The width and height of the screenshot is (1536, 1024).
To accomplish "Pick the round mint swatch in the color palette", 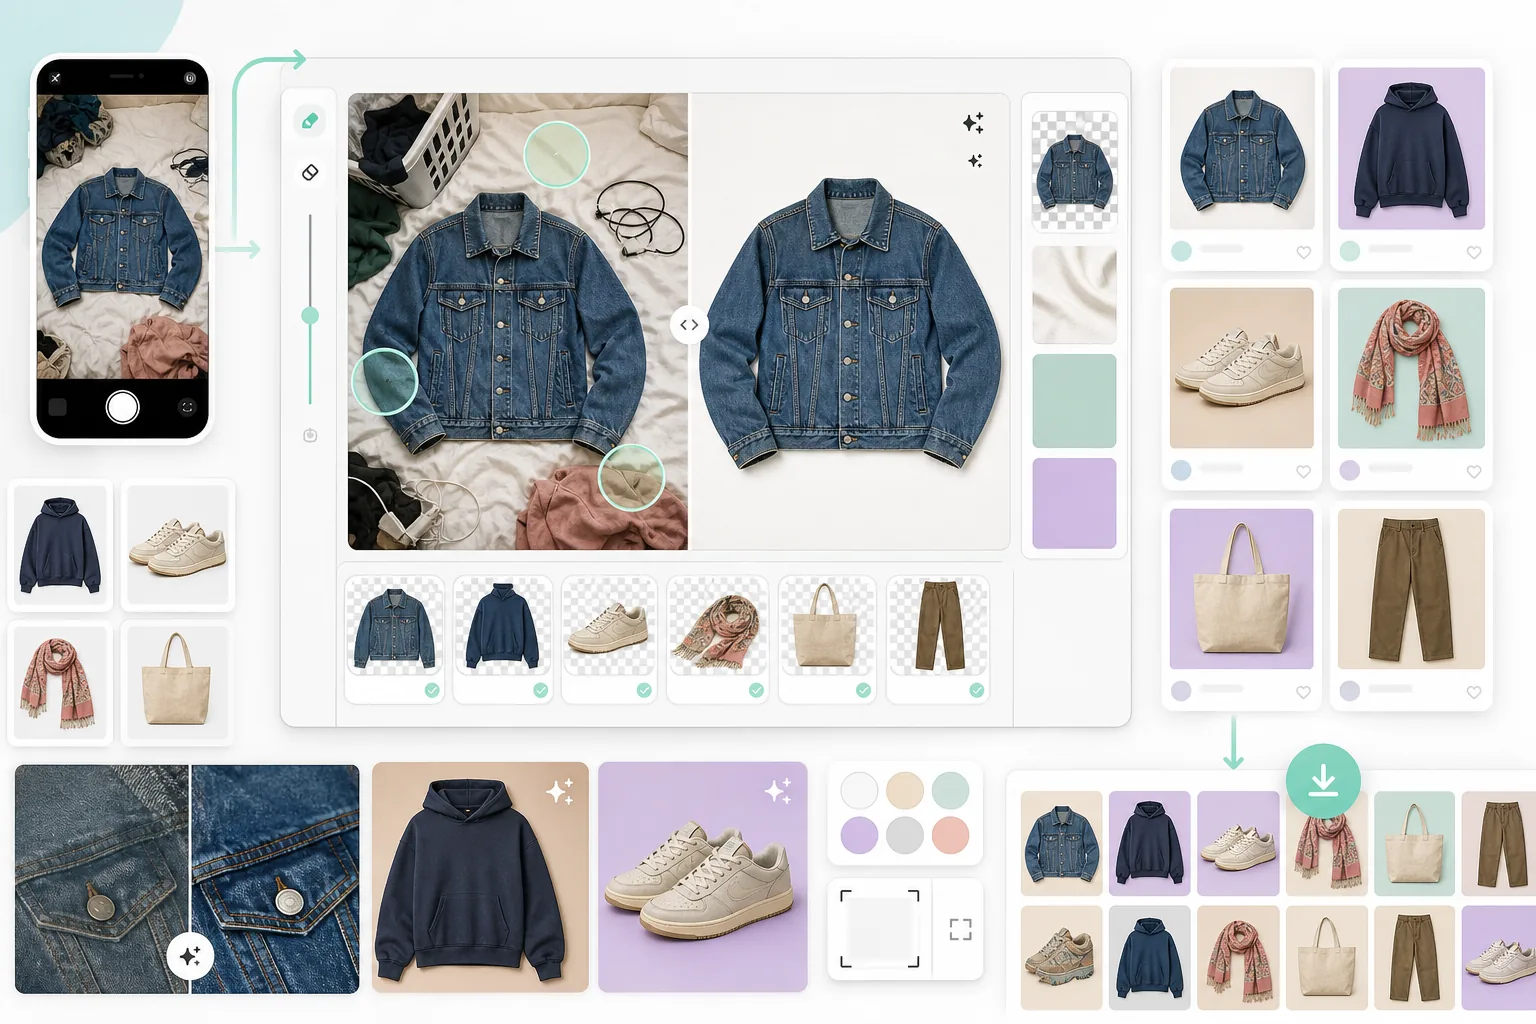I will [951, 790].
